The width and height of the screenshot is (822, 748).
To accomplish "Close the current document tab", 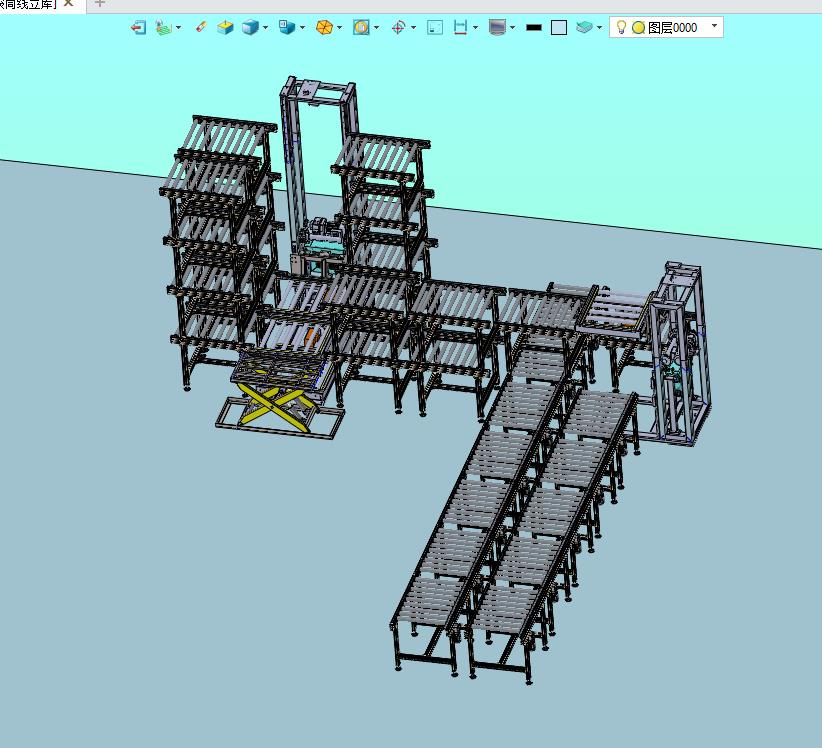I will click(x=68, y=3).
